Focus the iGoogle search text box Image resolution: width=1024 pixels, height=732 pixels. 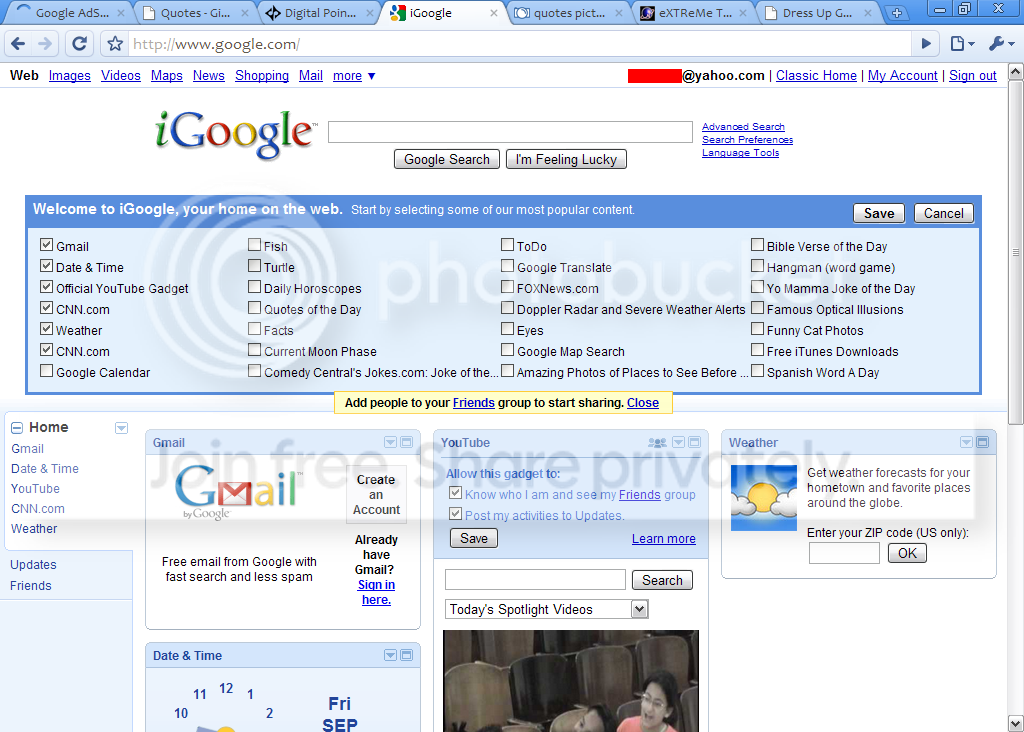(510, 132)
